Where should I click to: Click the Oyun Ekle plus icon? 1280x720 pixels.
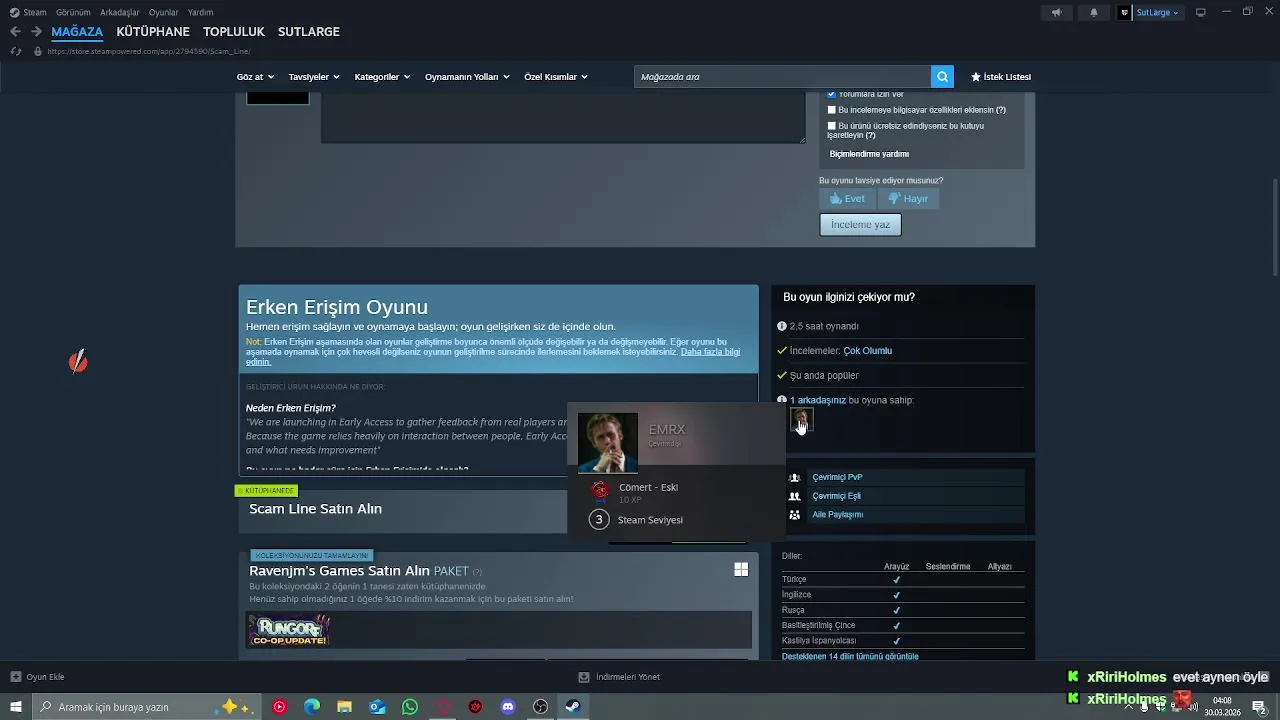tap(15, 677)
